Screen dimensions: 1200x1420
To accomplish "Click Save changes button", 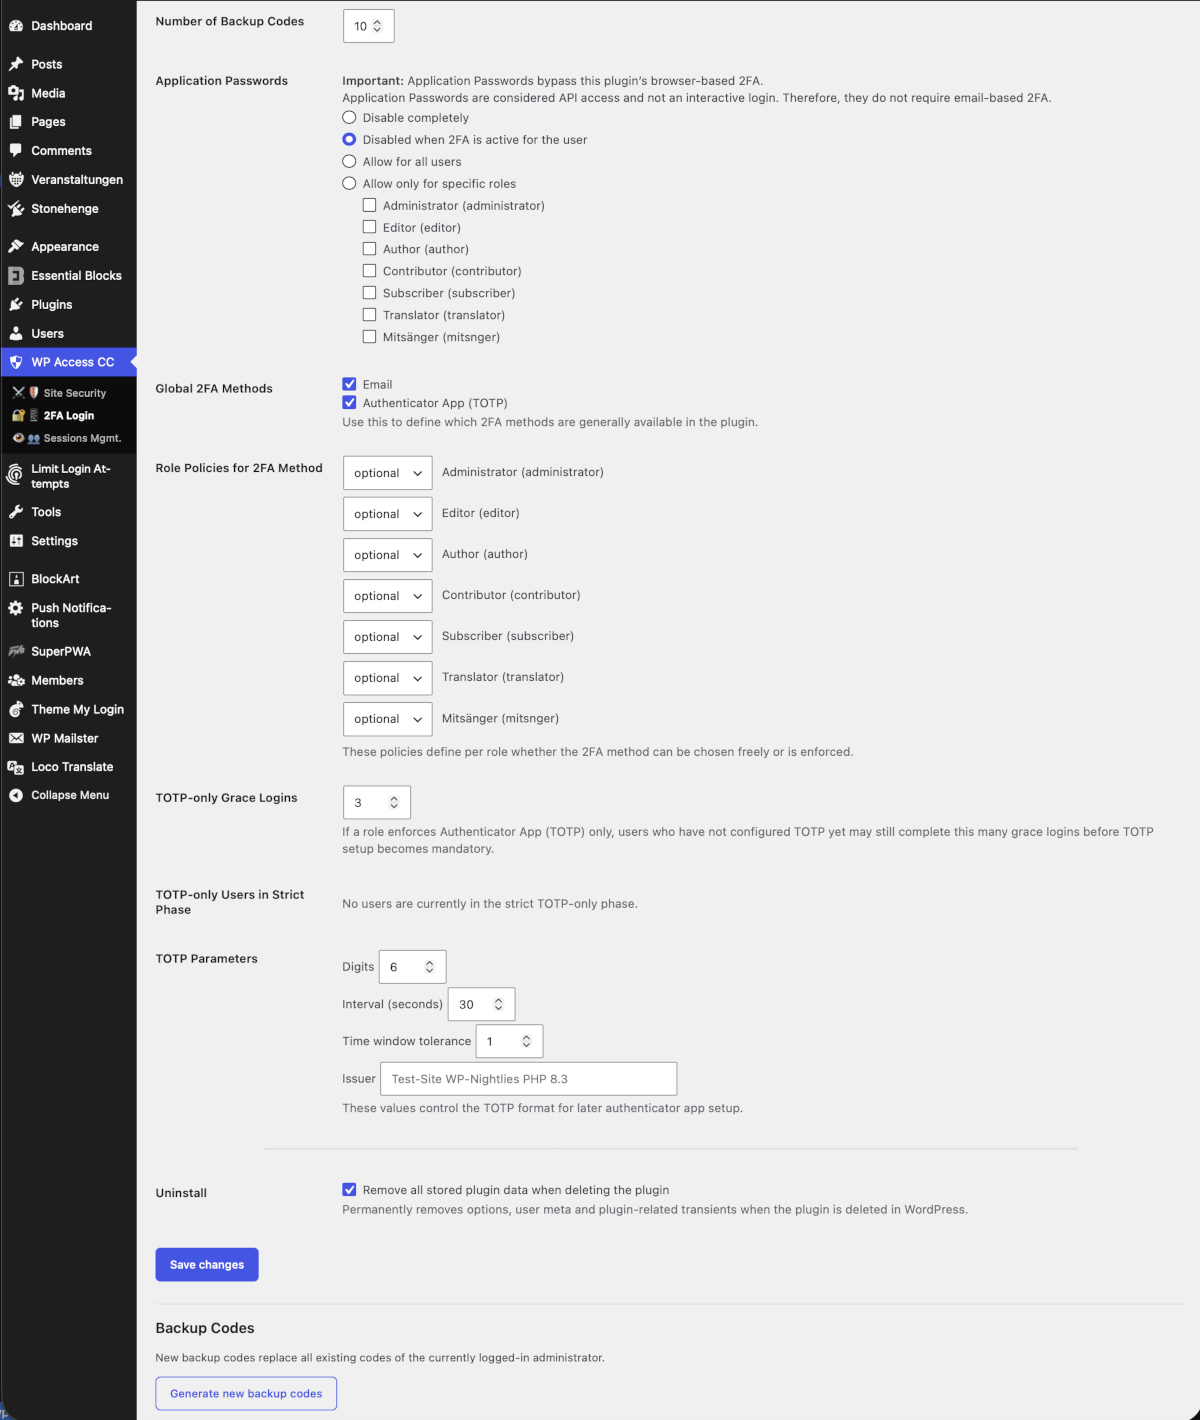I will (207, 1264).
